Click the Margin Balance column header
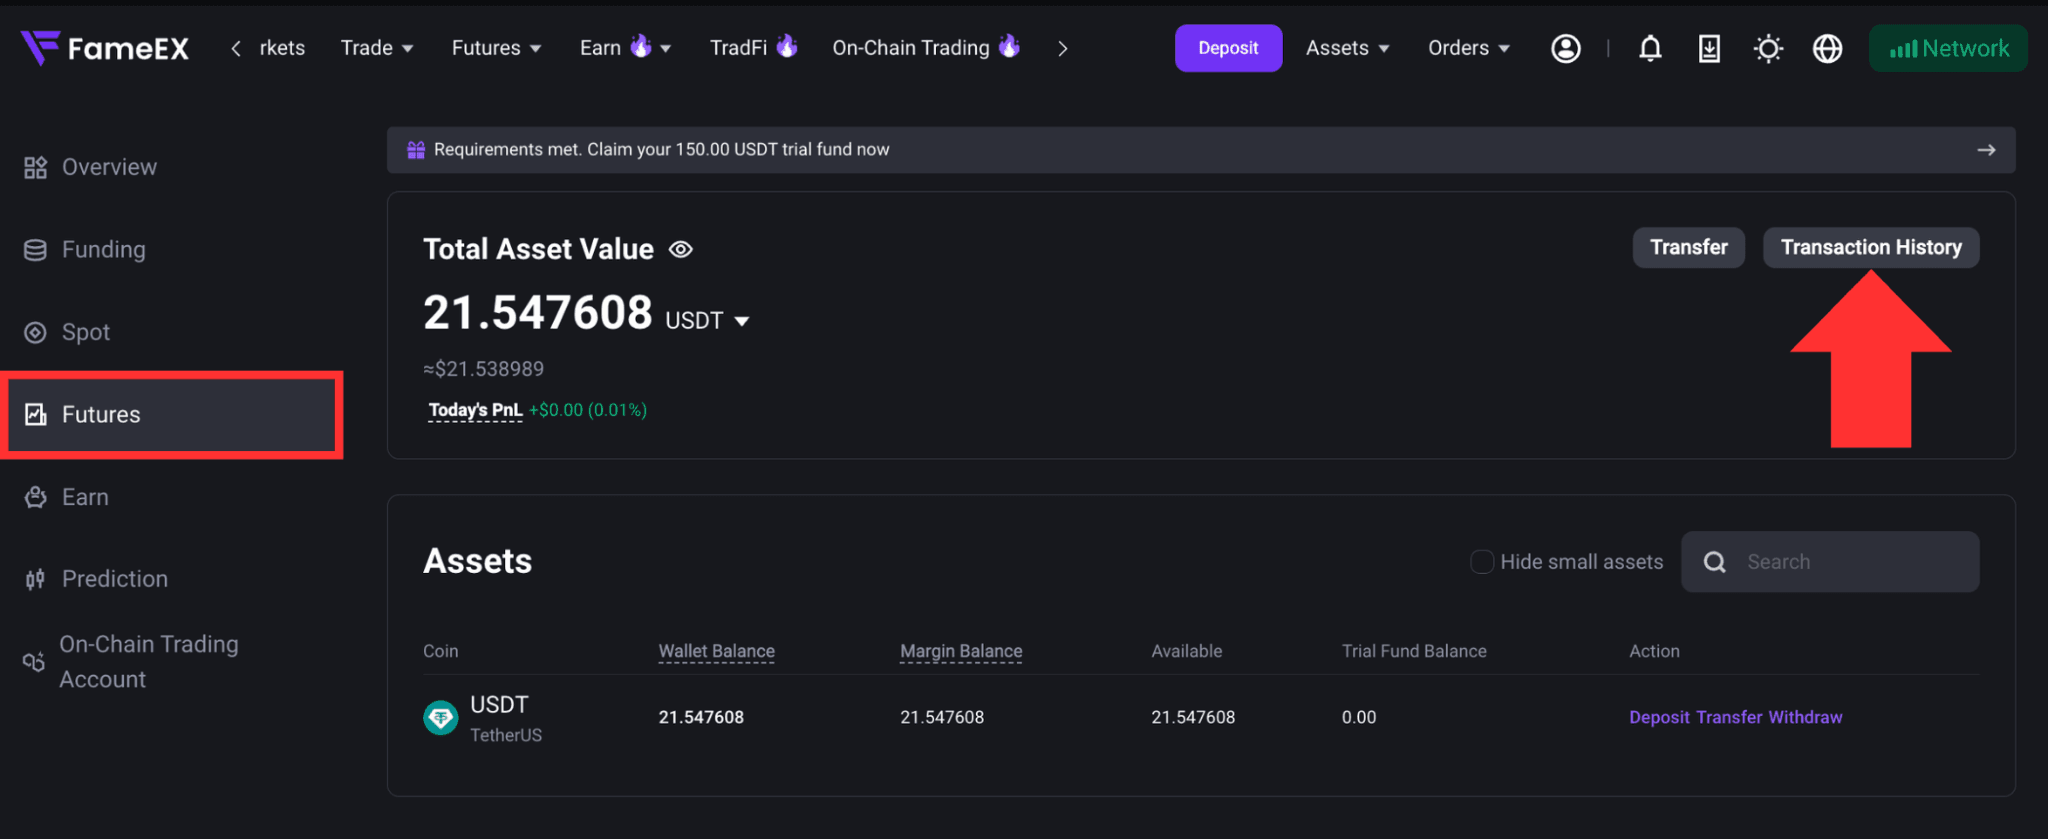Screen dimensions: 2048x839 point(961,652)
